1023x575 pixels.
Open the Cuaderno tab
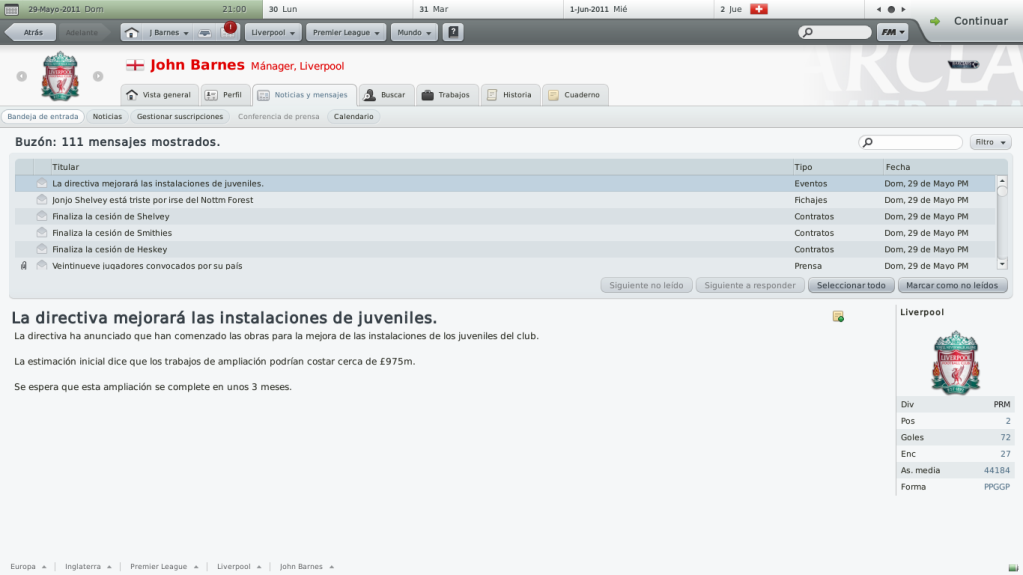(575, 95)
